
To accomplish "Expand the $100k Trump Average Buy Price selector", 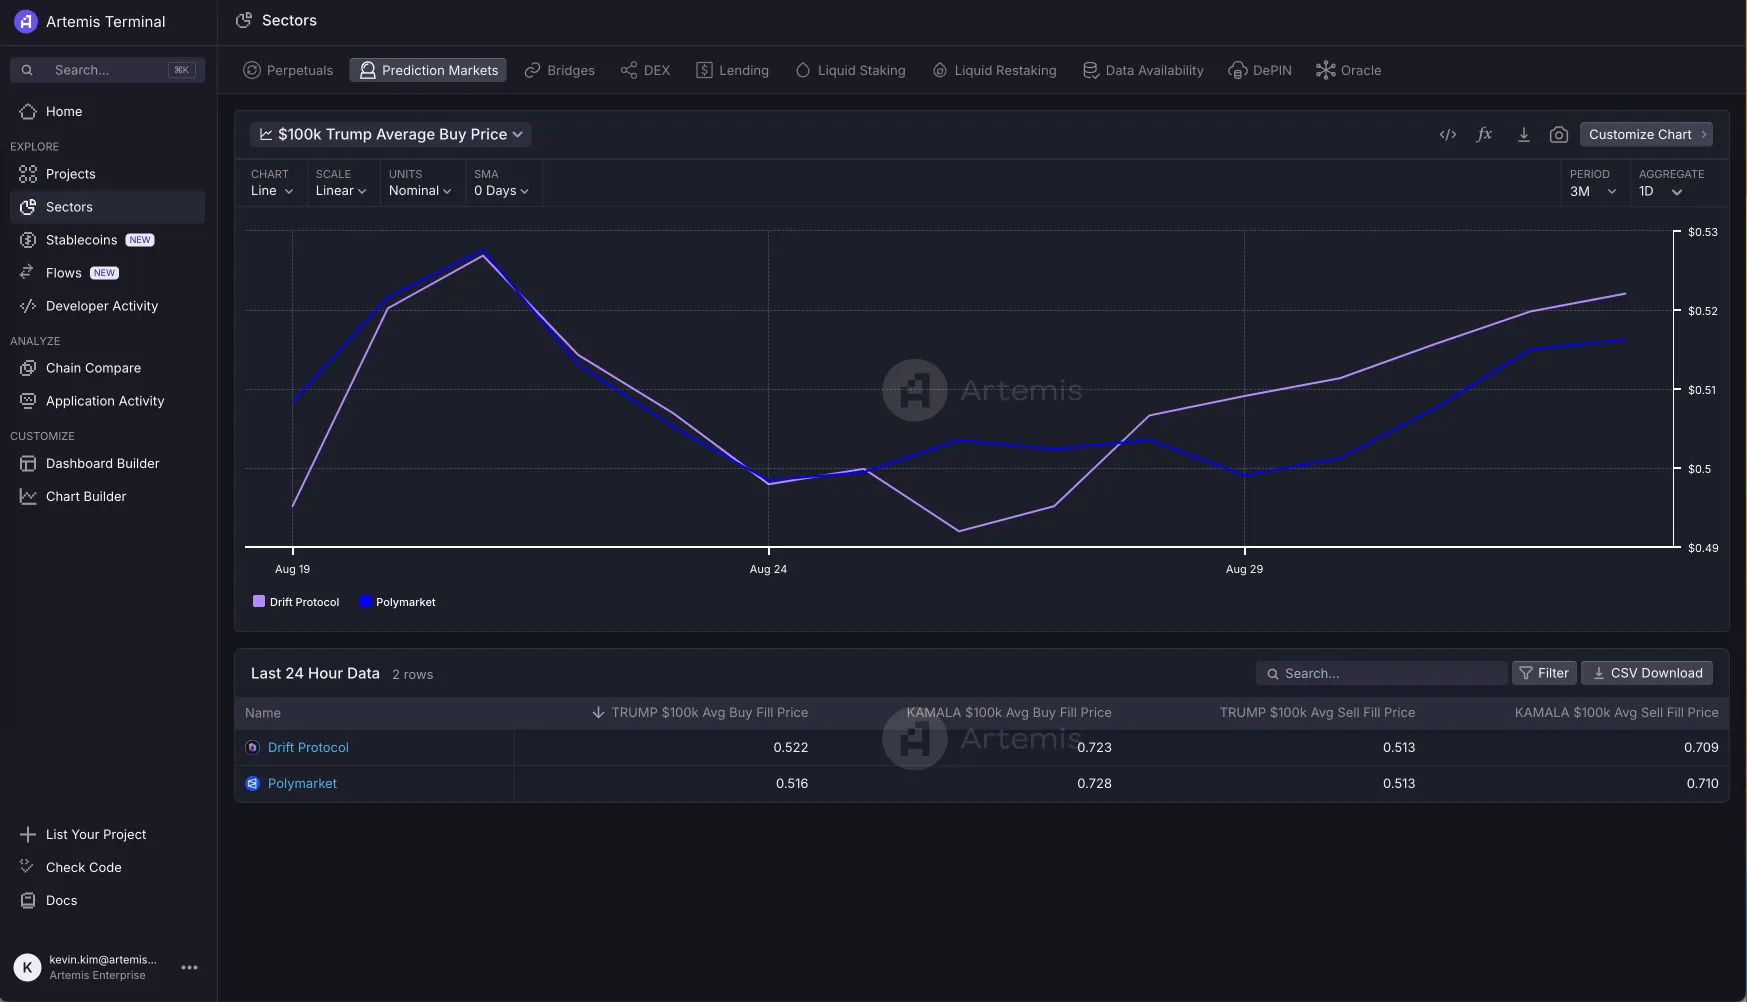I will click(391, 134).
